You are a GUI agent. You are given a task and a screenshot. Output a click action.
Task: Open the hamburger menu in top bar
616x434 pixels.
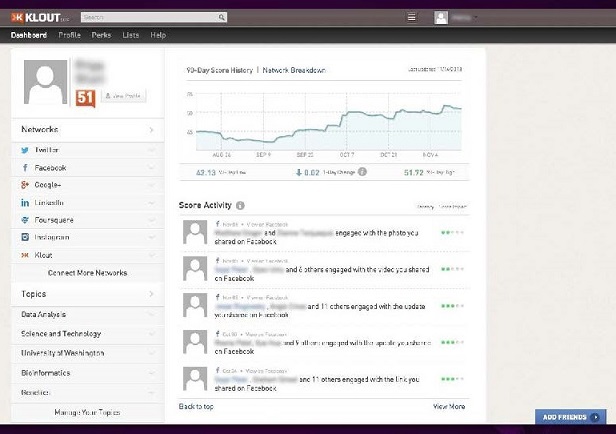coord(411,17)
